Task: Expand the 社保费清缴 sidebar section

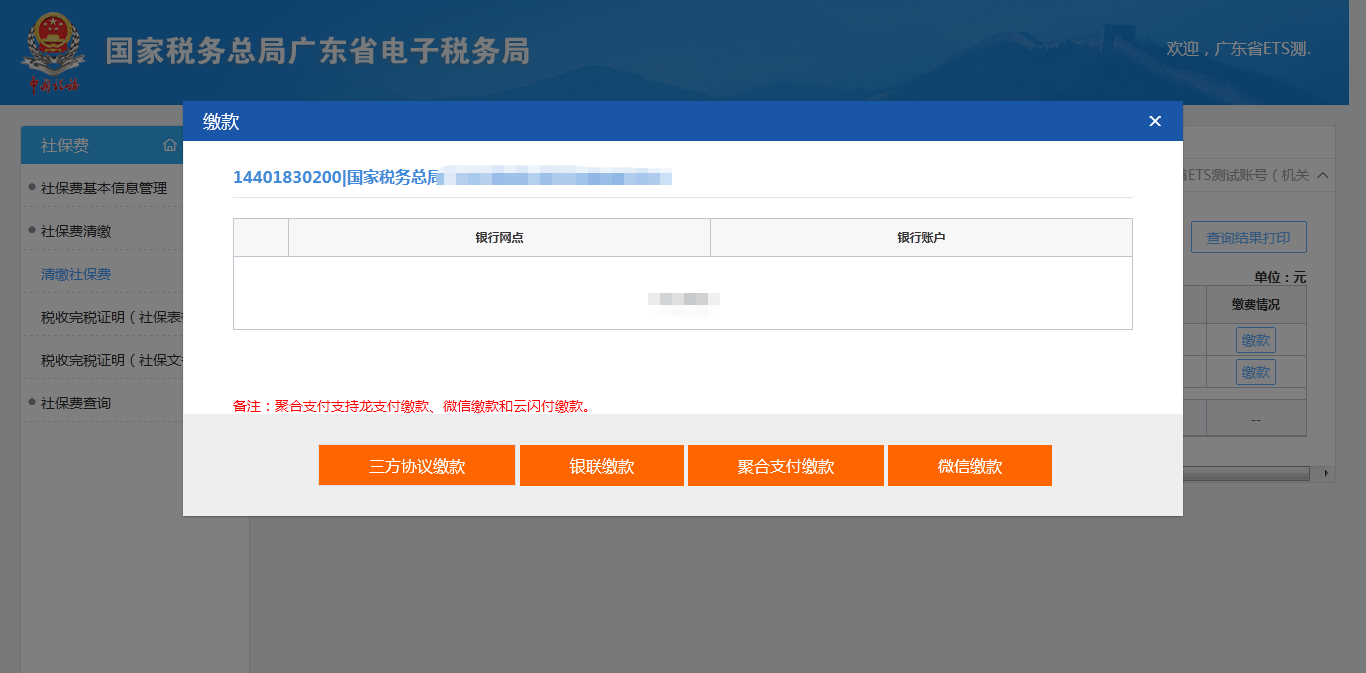Action: tap(76, 231)
